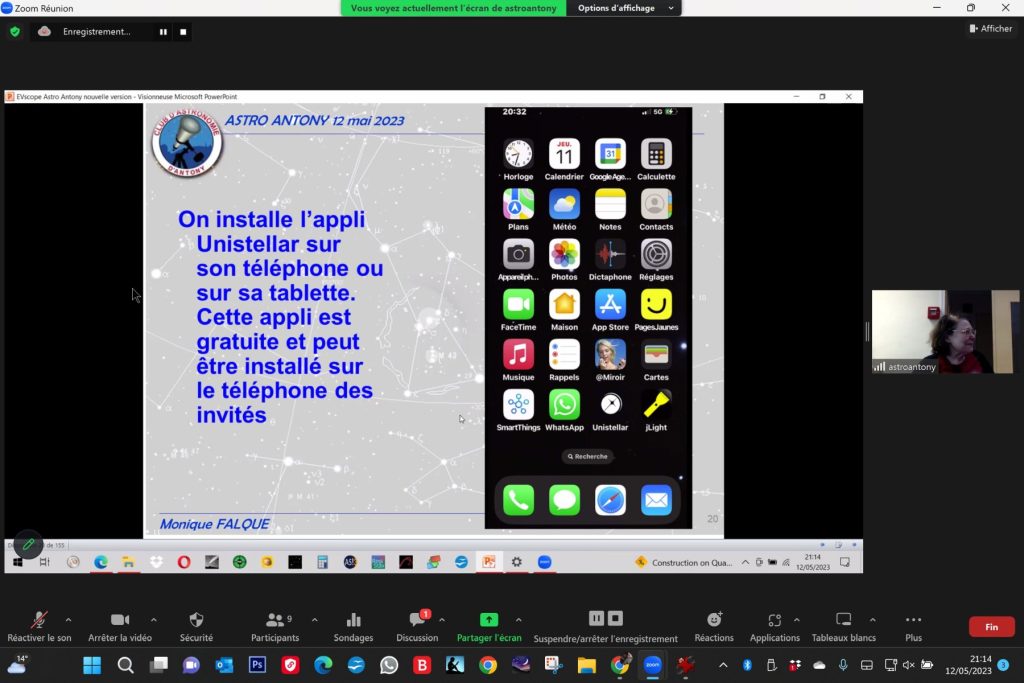Turn off camera with Arrêter la vidéo
This screenshot has width=1024, height=683.
pyautogui.click(x=120, y=627)
